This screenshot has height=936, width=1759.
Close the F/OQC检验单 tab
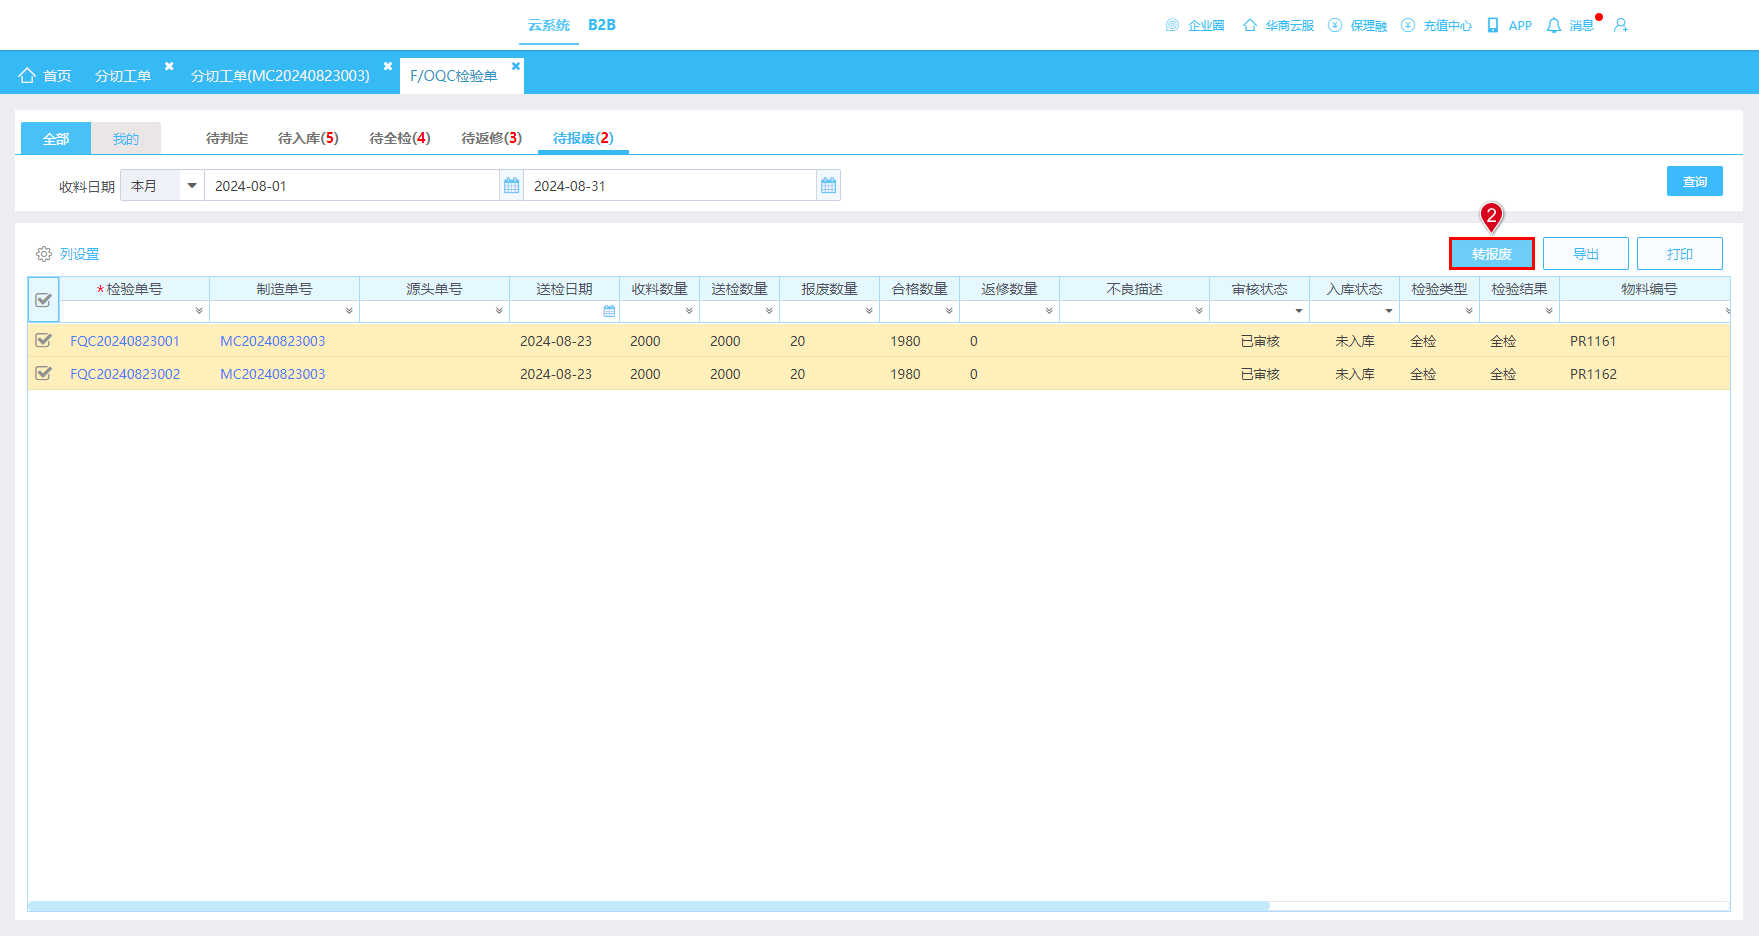pos(516,66)
